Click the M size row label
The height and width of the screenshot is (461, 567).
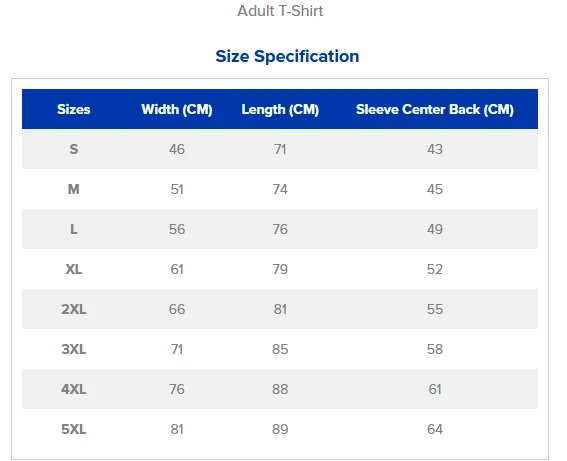coord(73,189)
